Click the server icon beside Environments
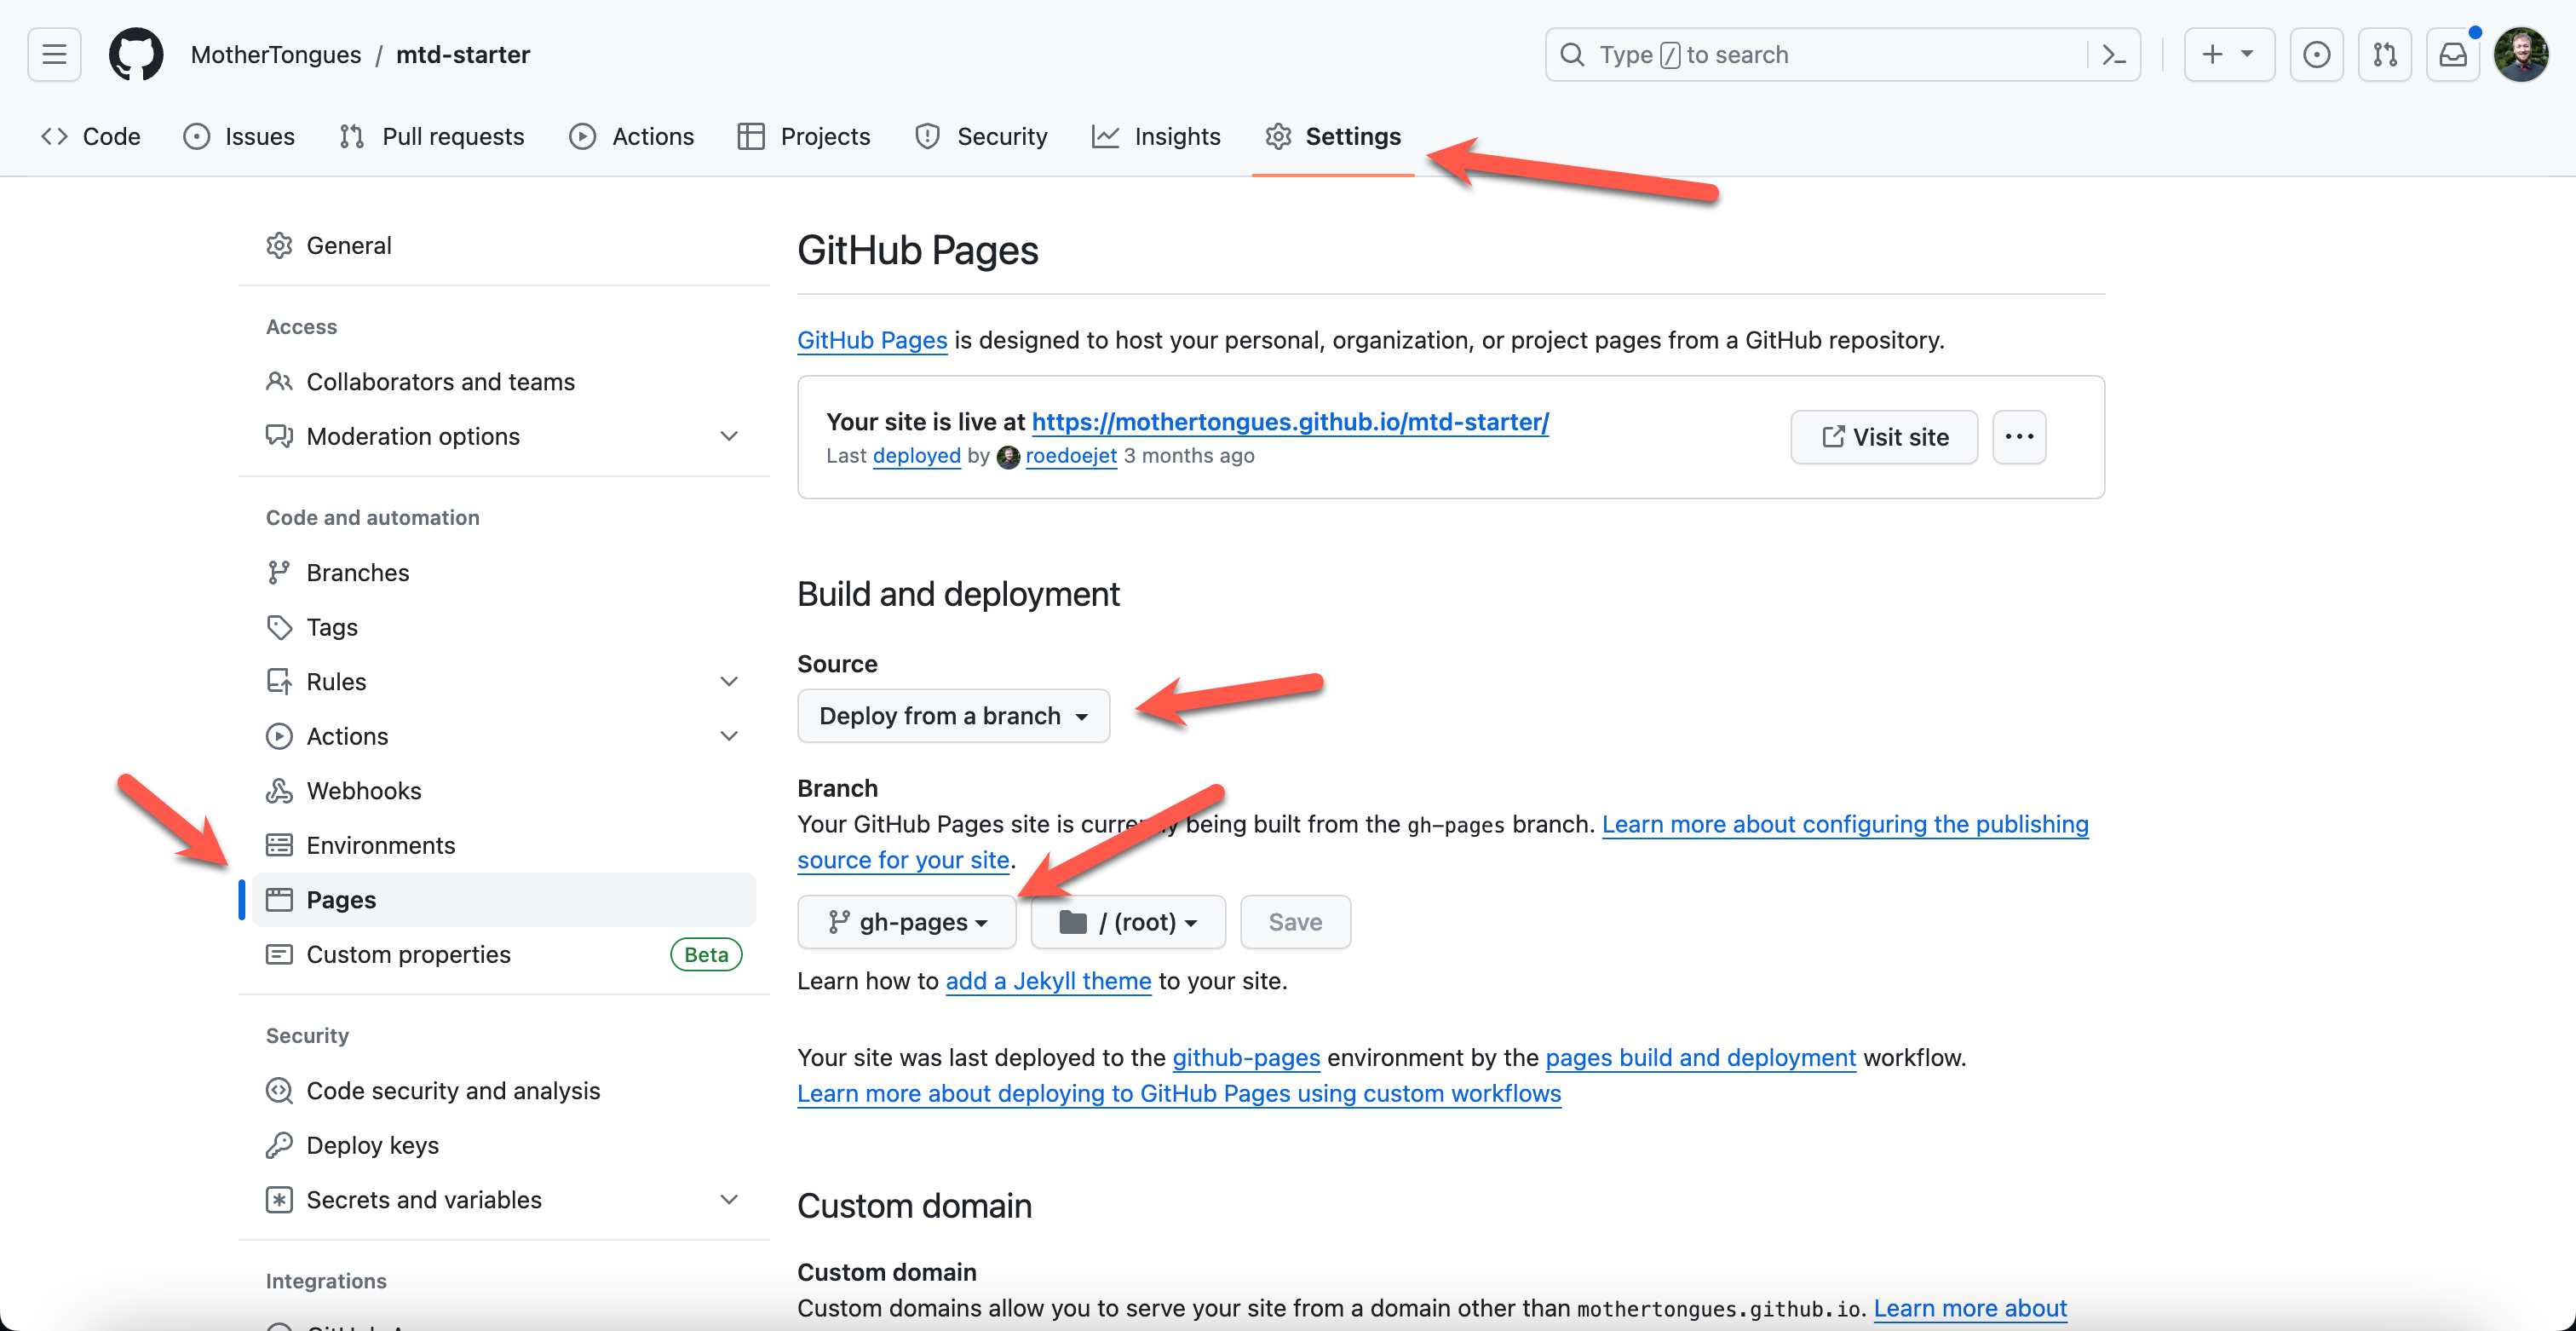2576x1331 pixels. (x=279, y=845)
